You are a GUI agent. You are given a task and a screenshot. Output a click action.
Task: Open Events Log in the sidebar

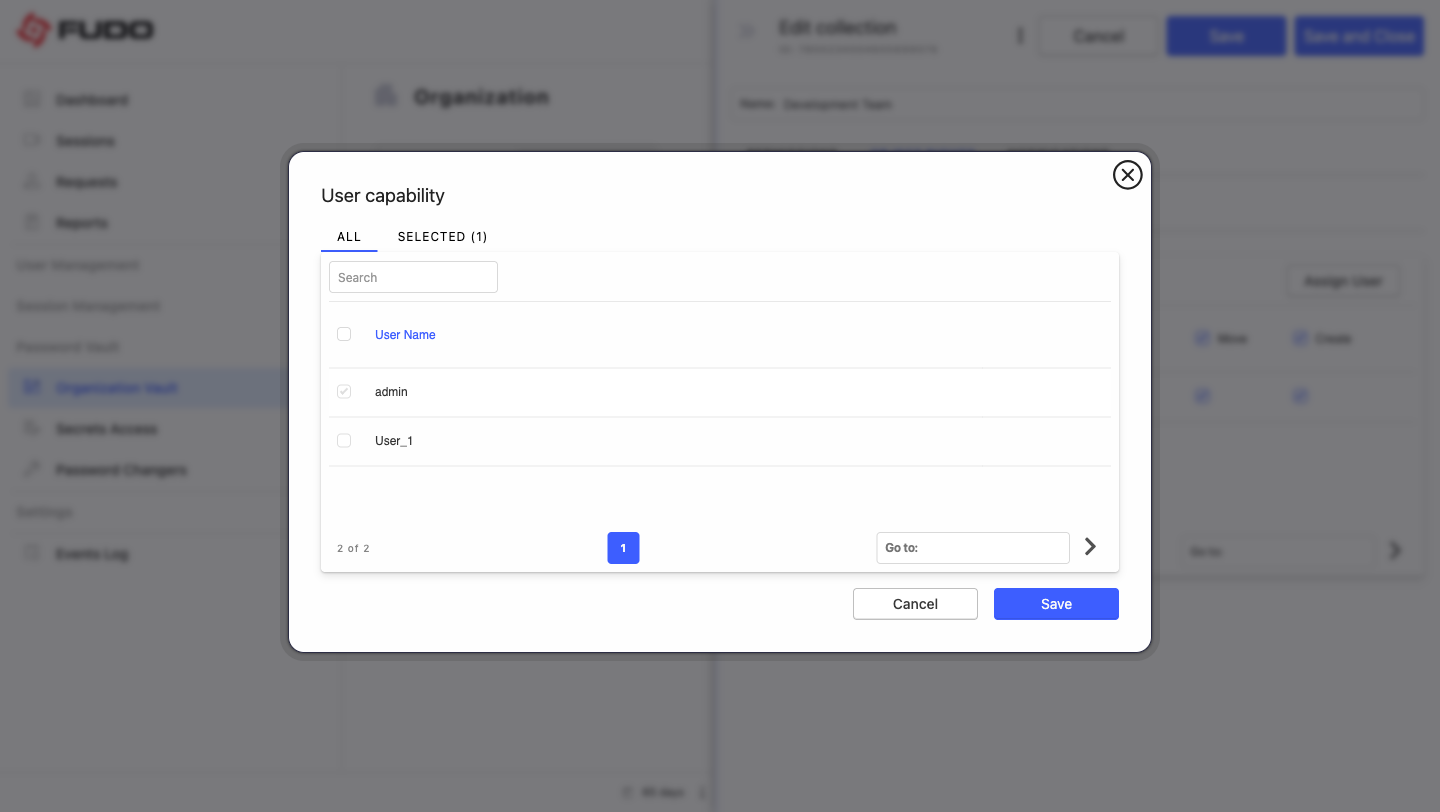pos(92,554)
